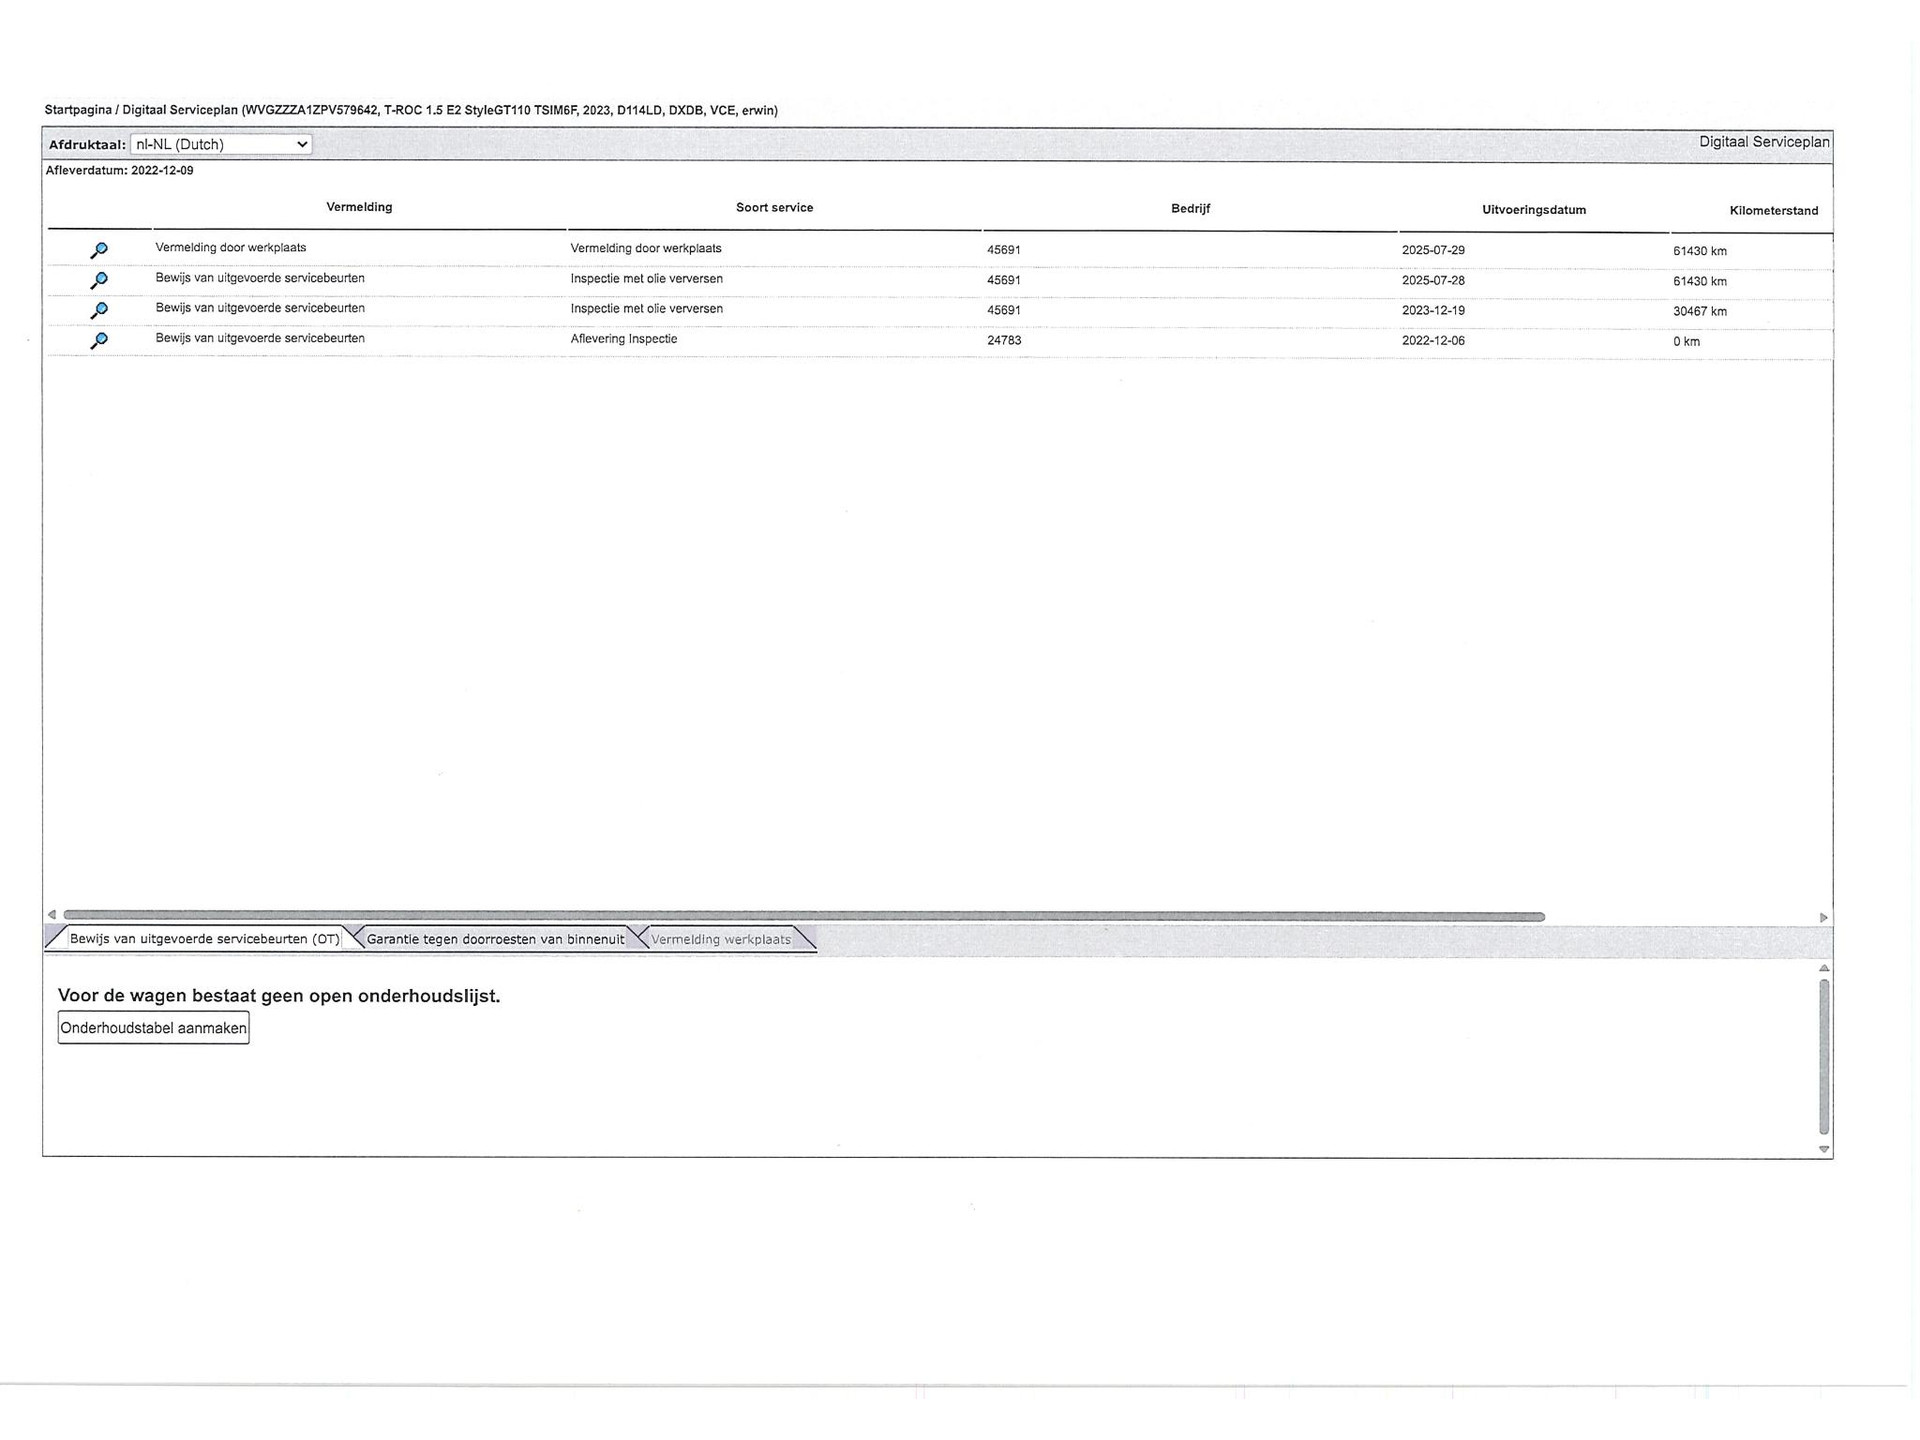The width and height of the screenshot is (1920, 1440).
Task: Sort by Uitvoeringsdatum column header
Action: (1533, 210)
